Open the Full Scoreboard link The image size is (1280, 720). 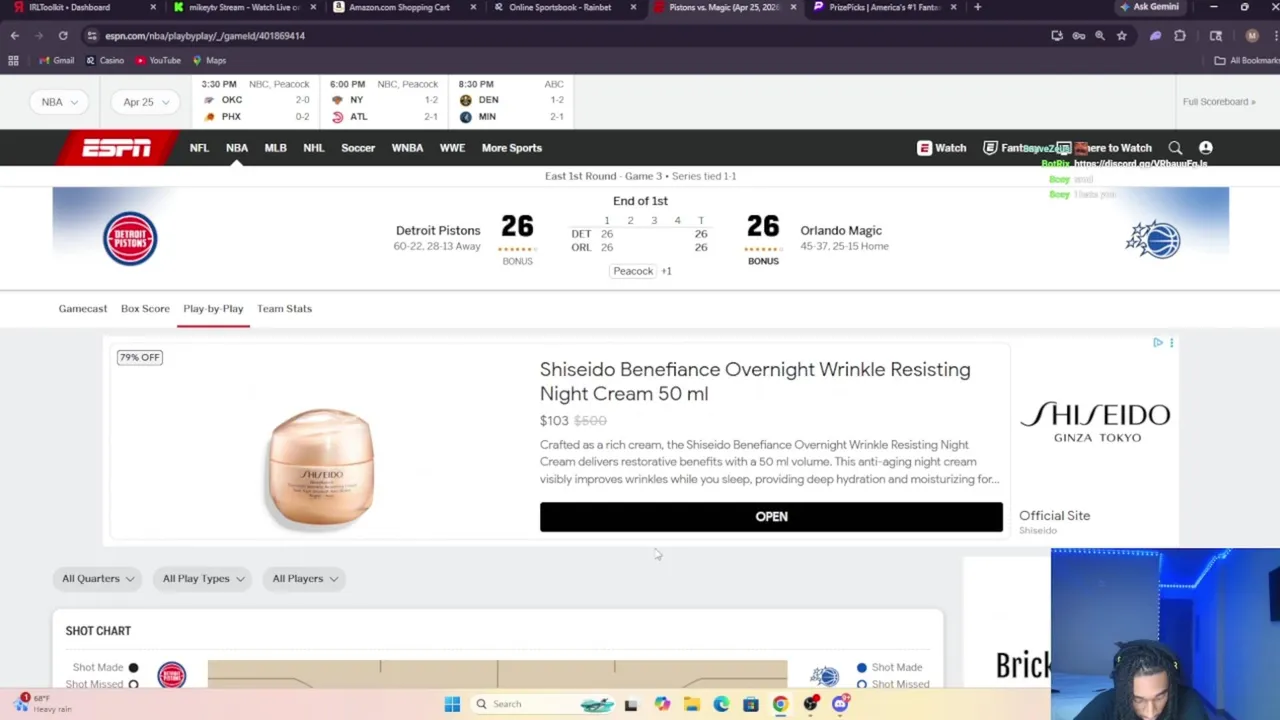coord(1218,102)
